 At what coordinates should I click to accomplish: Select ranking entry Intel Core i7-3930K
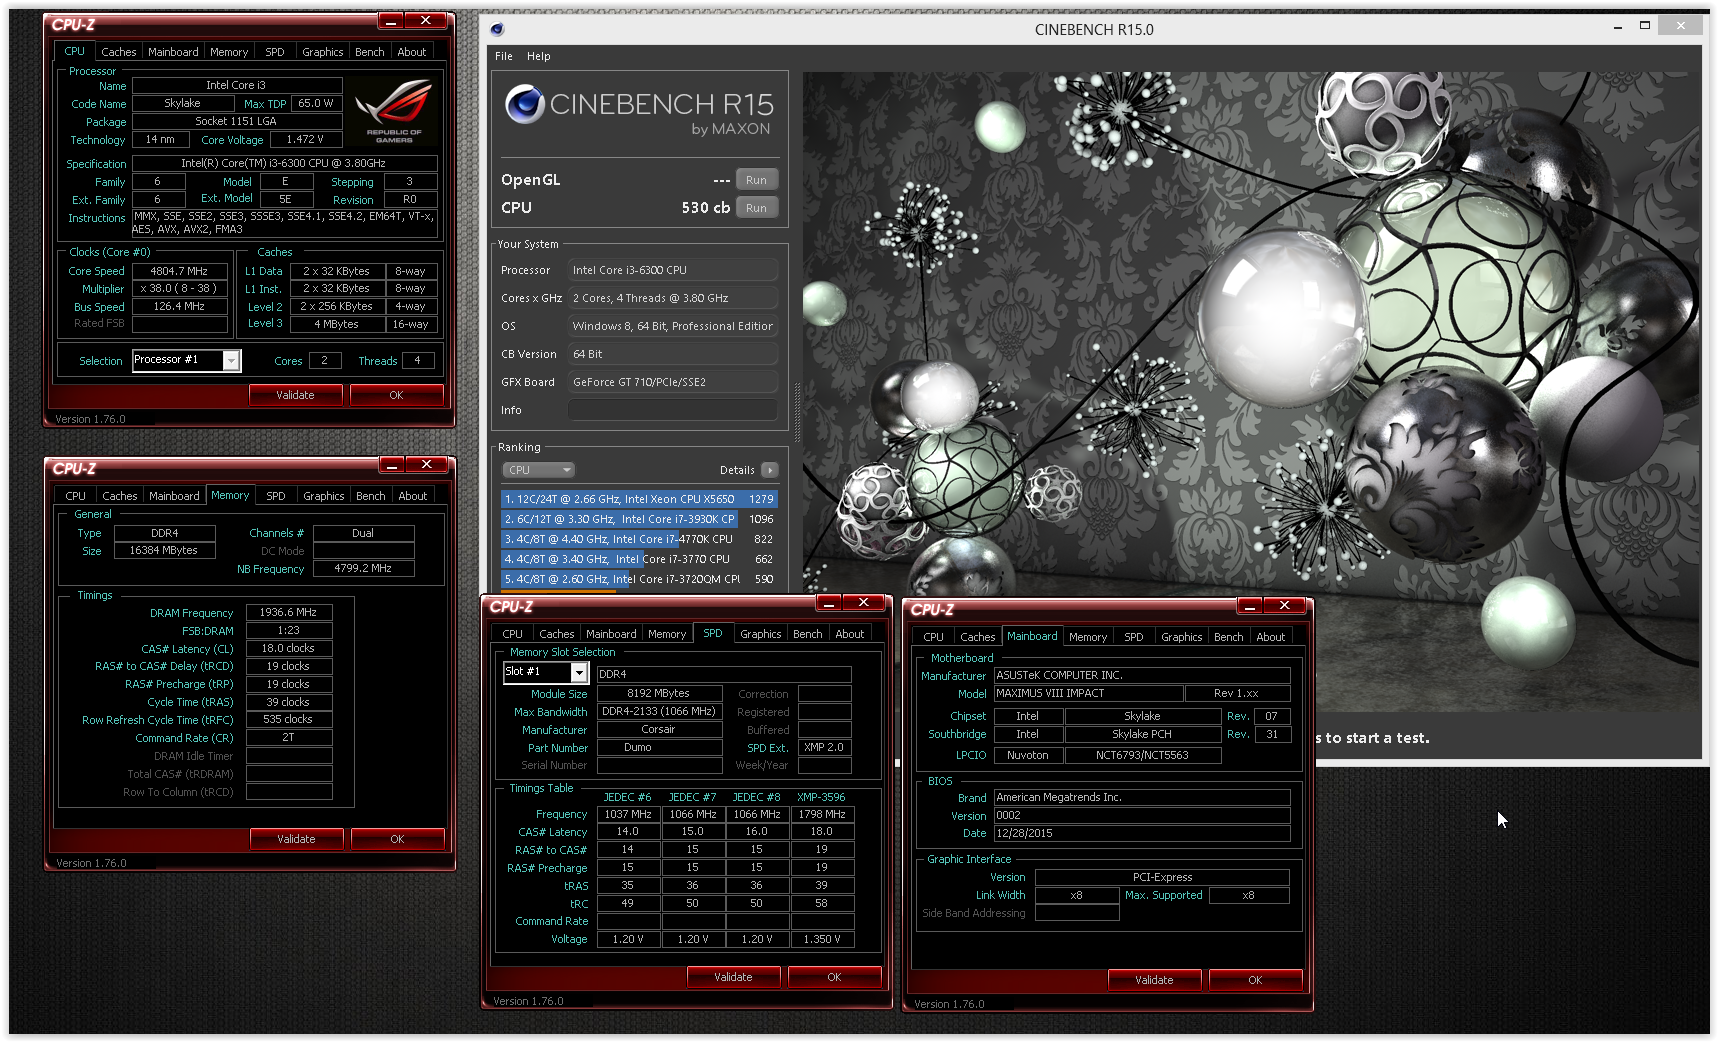tap(639, 519)
